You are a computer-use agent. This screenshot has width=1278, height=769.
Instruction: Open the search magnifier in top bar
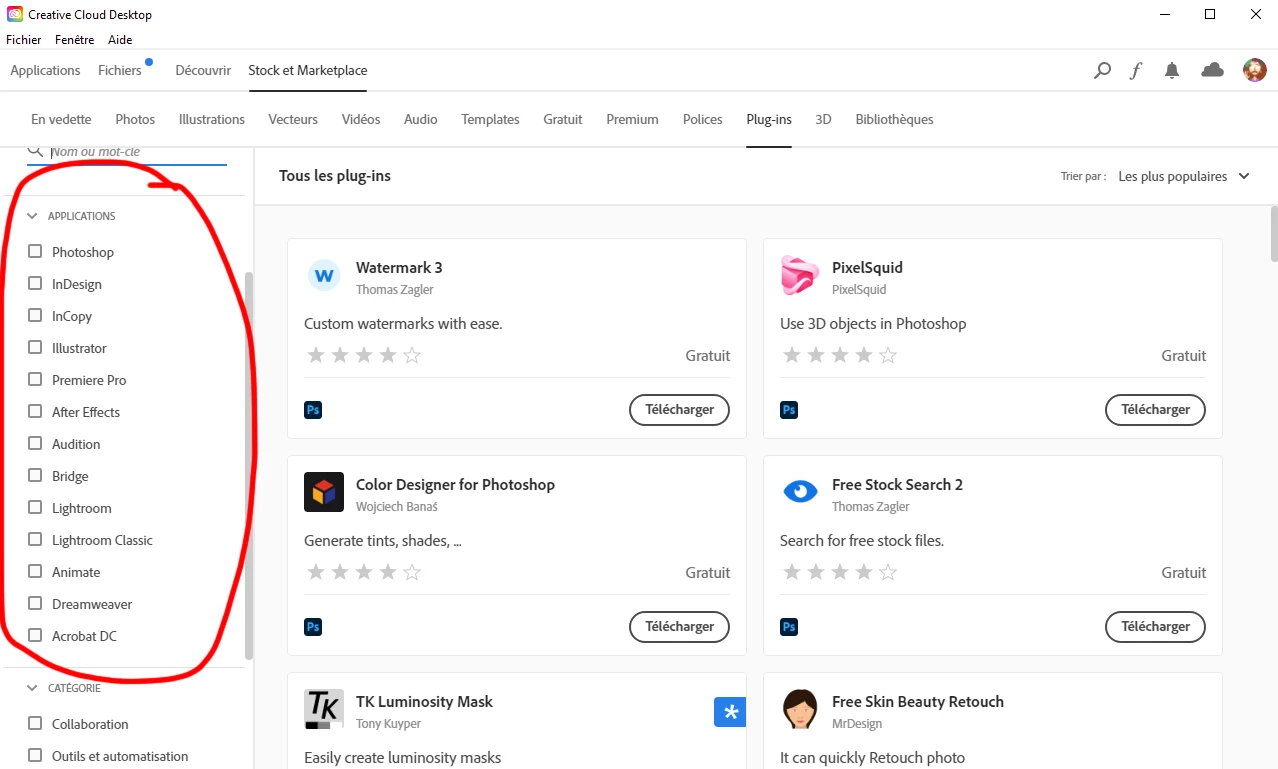(1102, 71)
